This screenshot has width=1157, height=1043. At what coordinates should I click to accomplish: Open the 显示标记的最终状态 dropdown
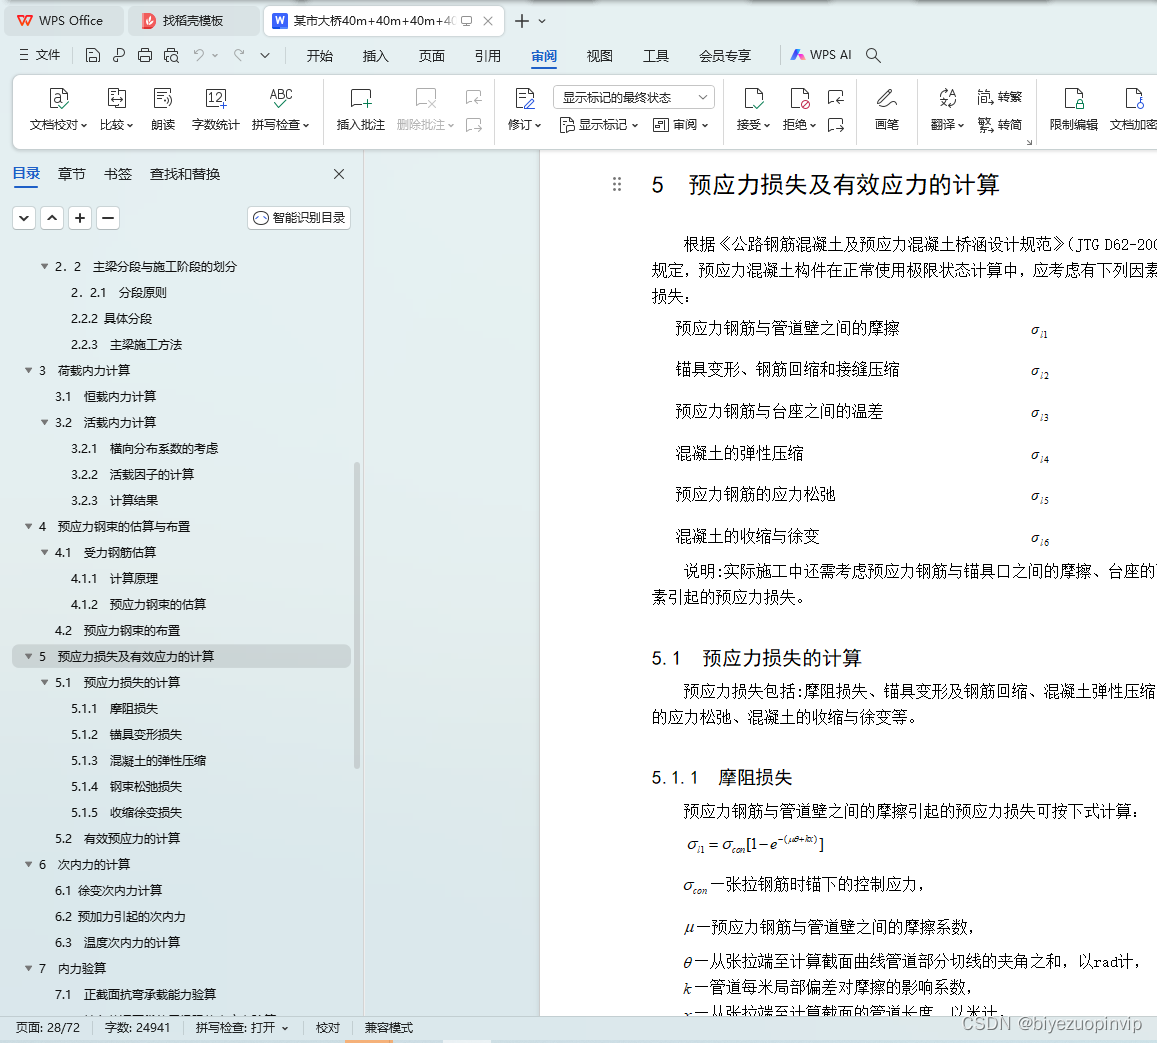[634, 97]
